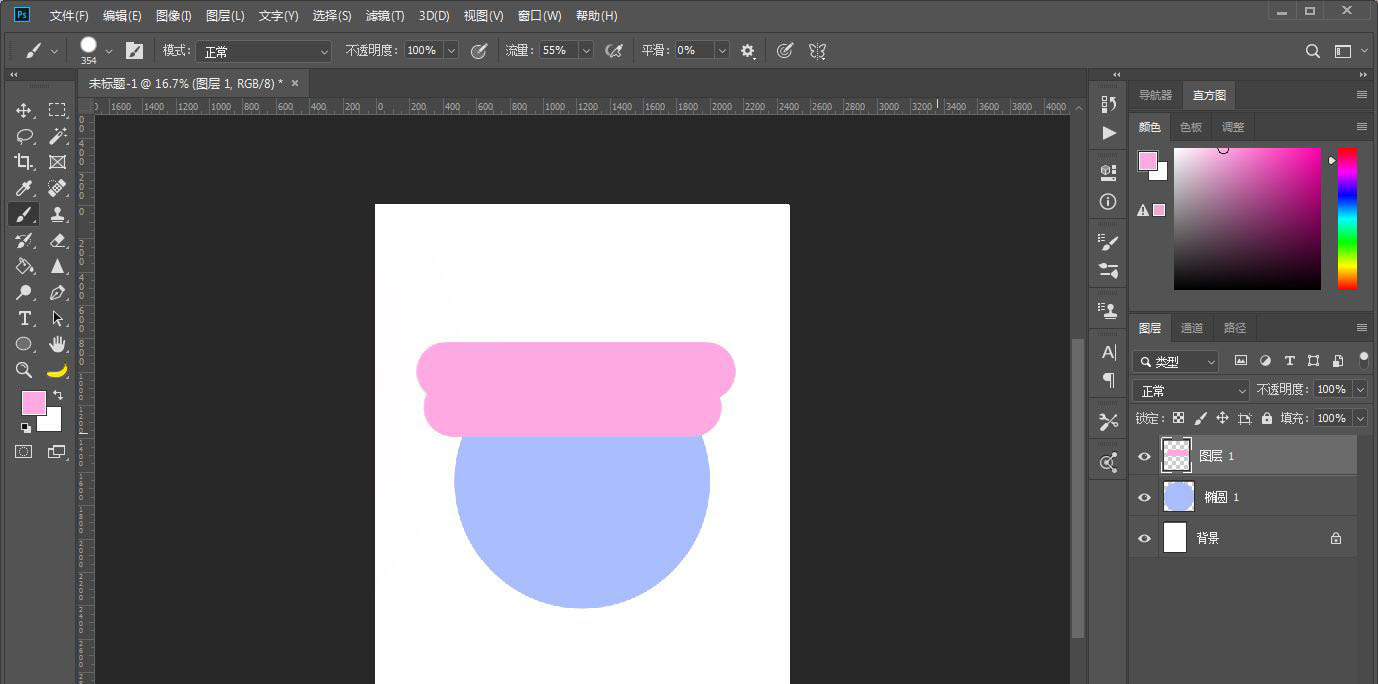Switch to the 通道 tab
Image resolution: width=1378 pixels, height=684 pixels.
(1192, 328)
